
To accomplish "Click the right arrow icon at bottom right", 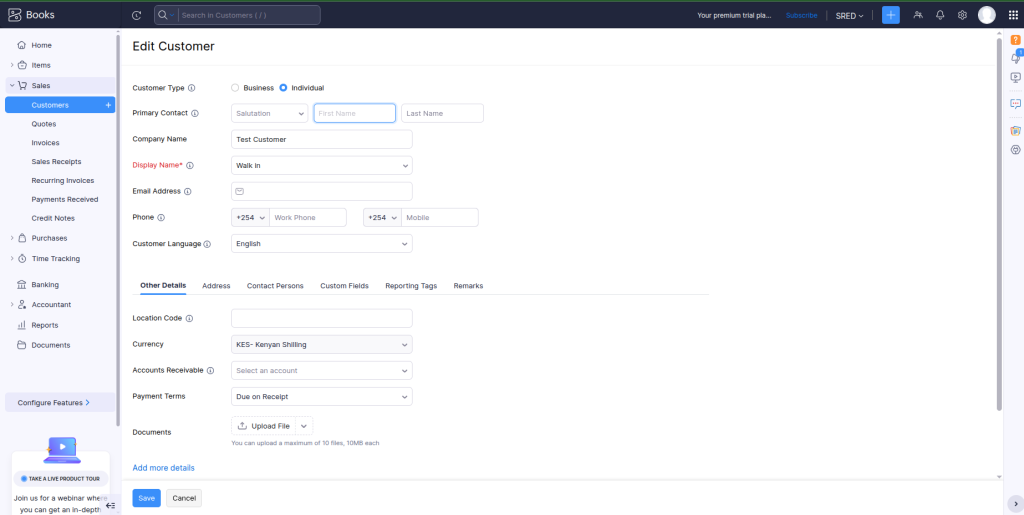I will tap(1016, 504).
